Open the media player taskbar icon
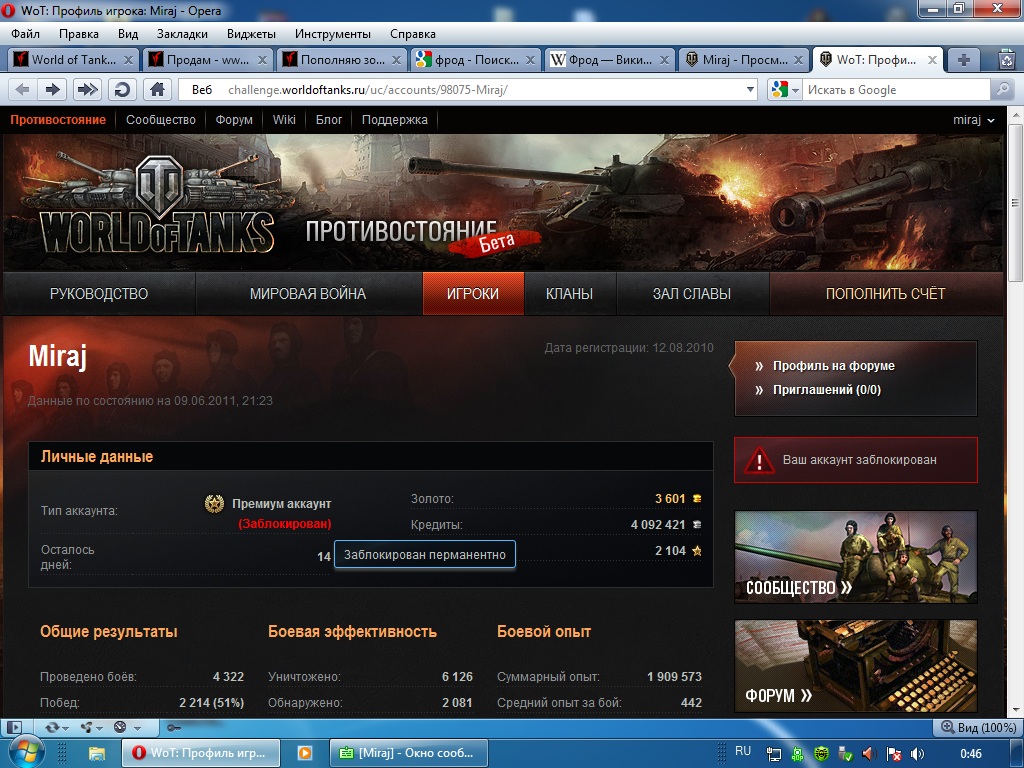Screen dimensions: 1024x768 pos(304,753)
